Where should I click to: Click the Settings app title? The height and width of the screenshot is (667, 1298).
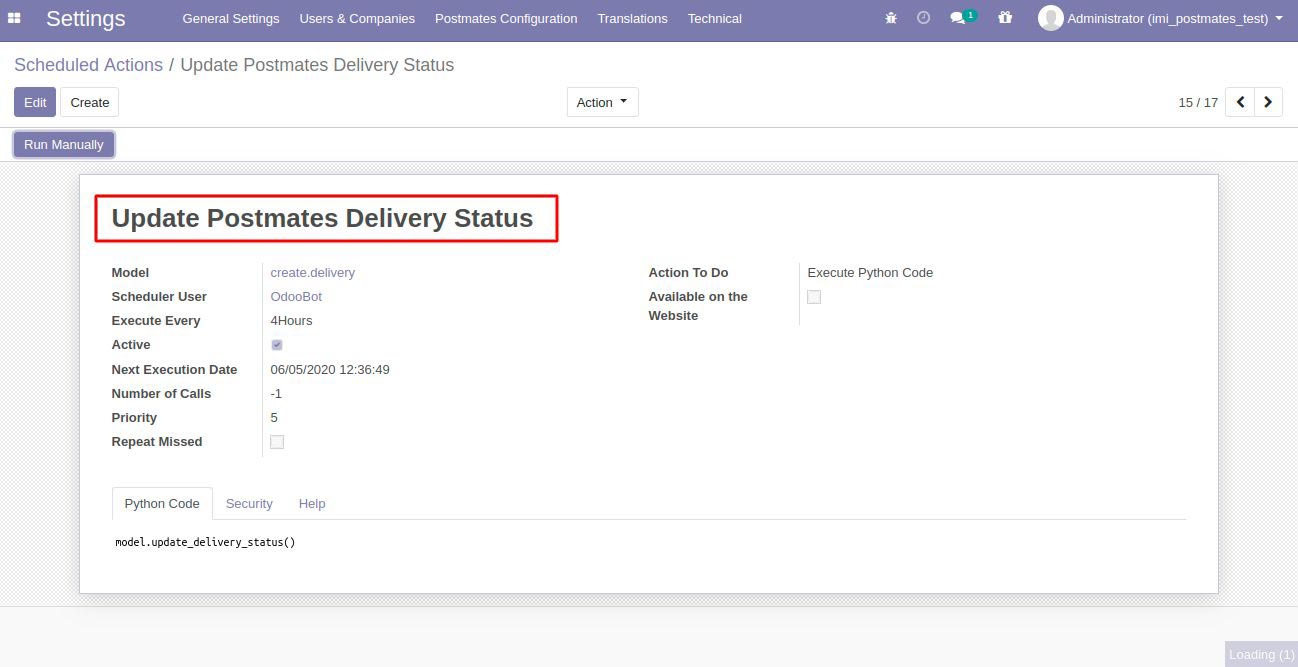pyautogui.click(x=86, y=18)
